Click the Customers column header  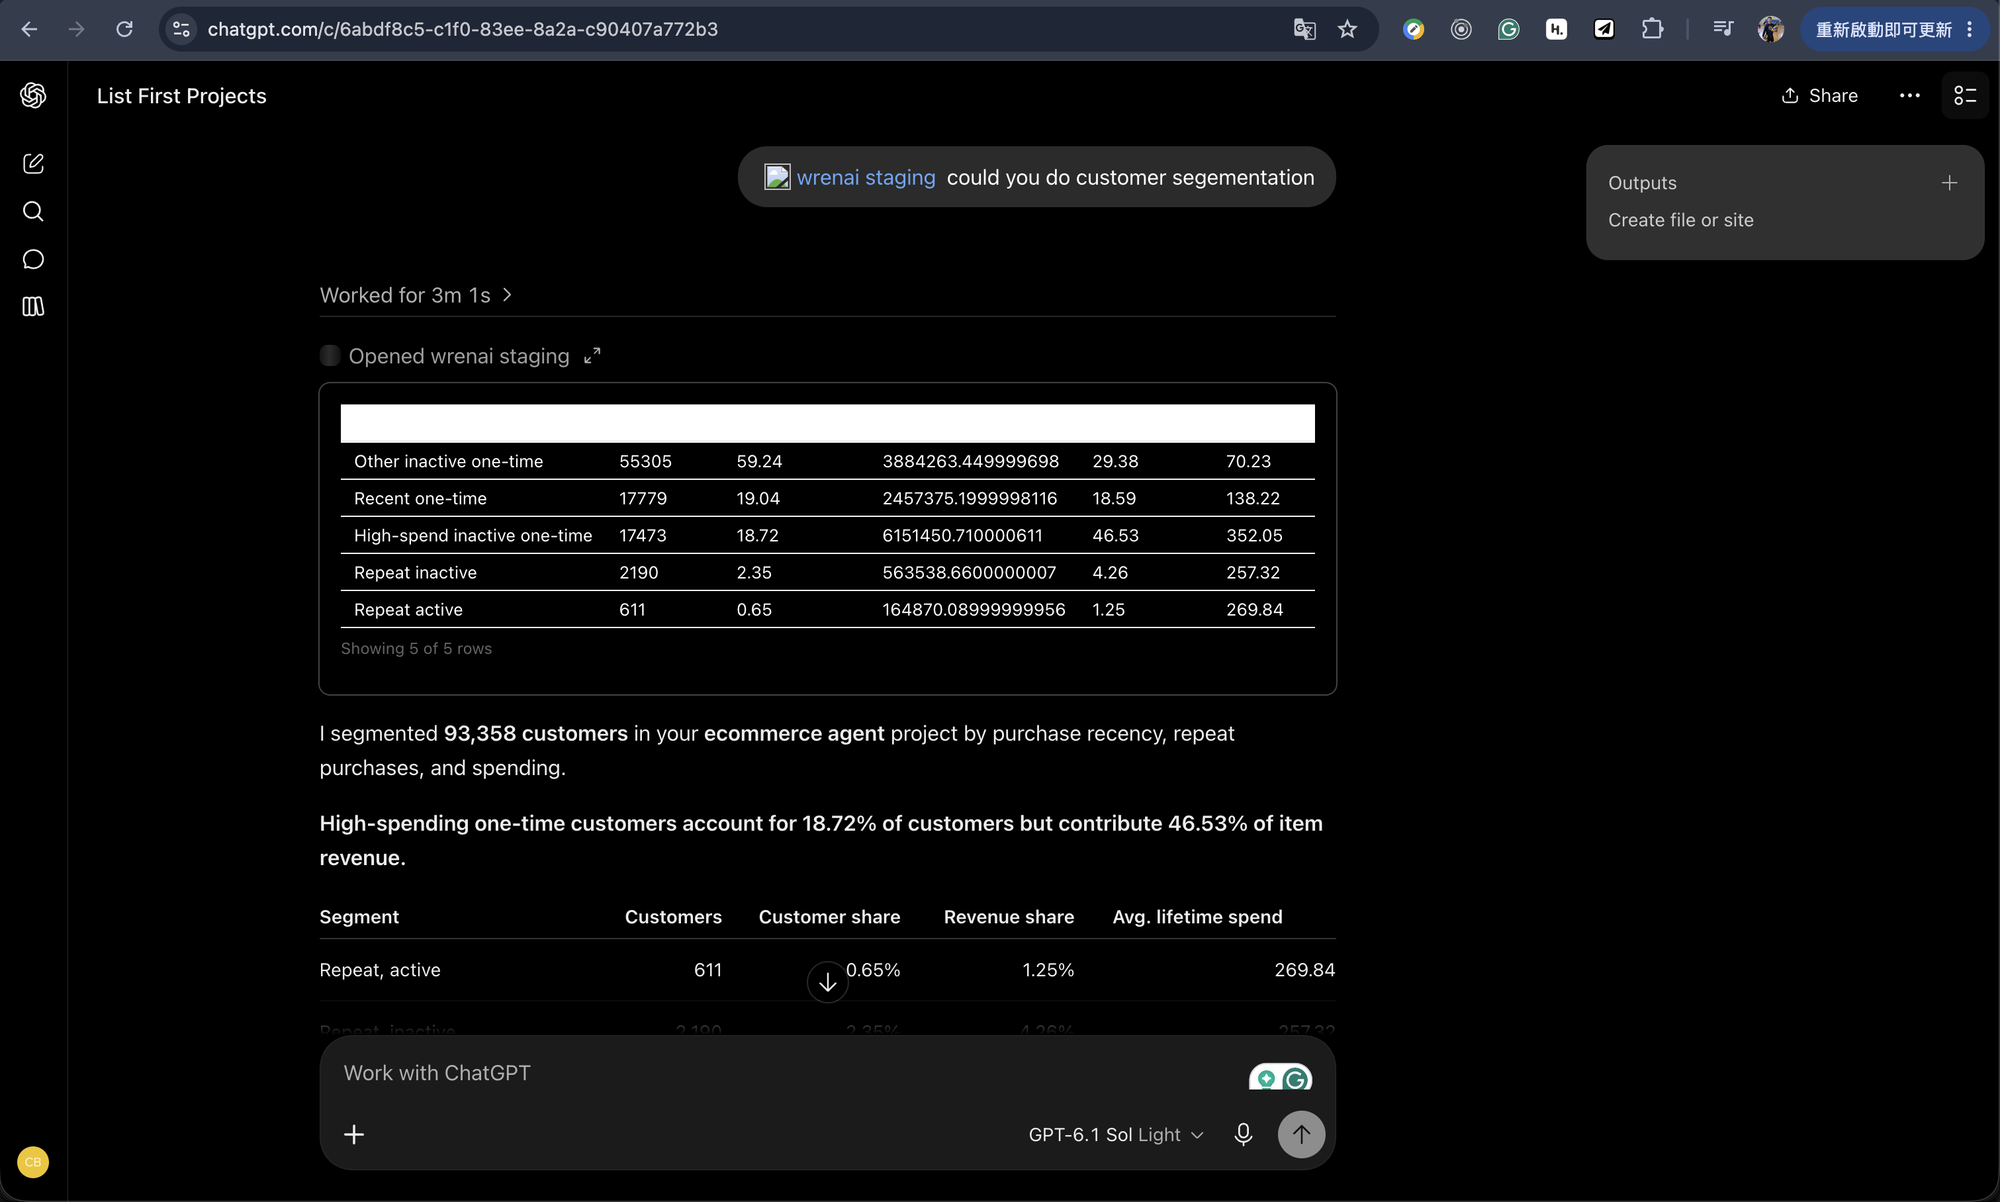[673, 917]
